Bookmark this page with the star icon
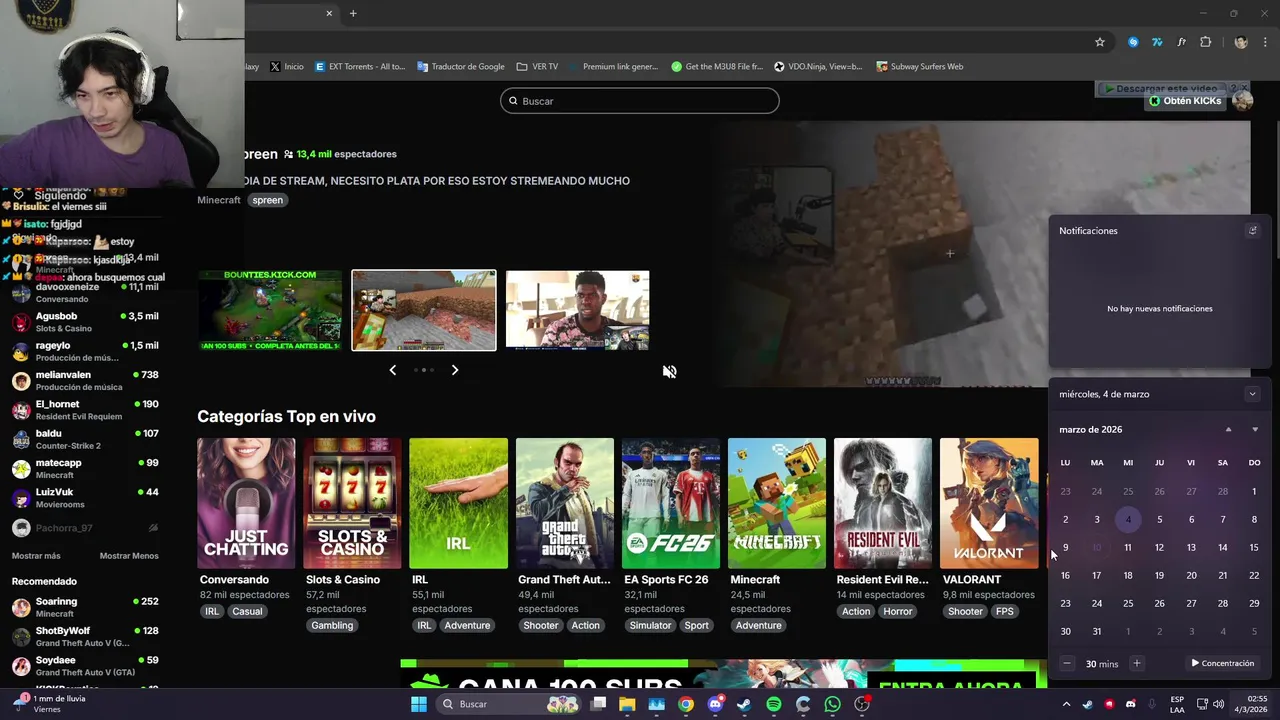The width and height of the screenshot is (1280, 720). click(x=1100, y=42)
